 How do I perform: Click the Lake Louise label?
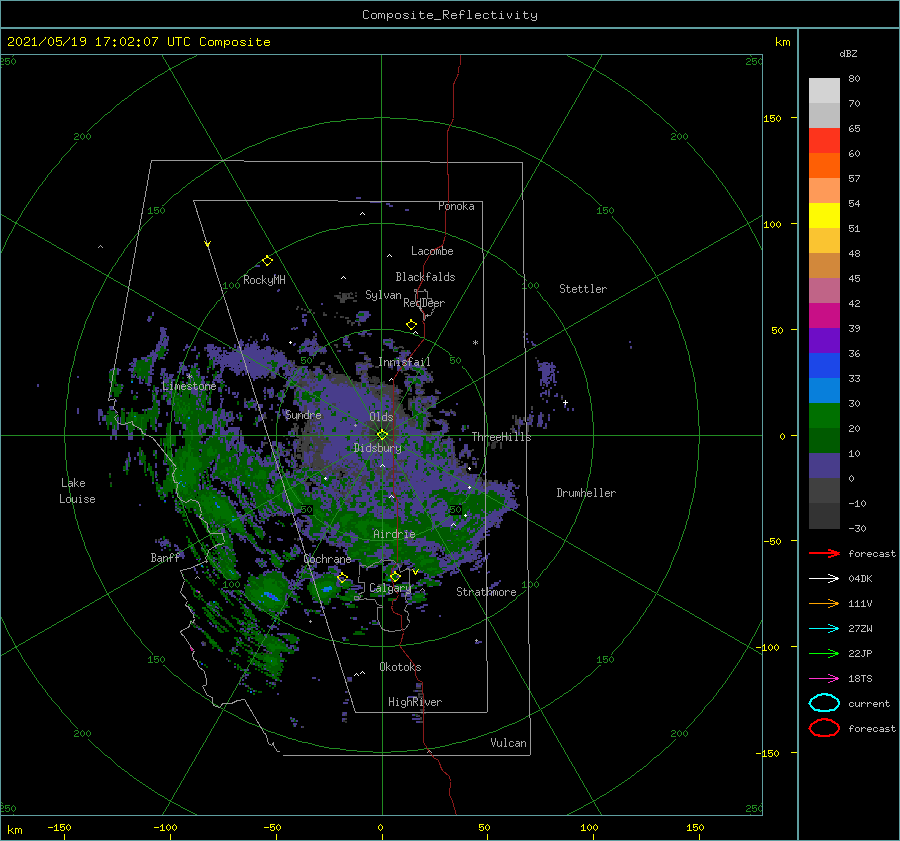(77, 491)
